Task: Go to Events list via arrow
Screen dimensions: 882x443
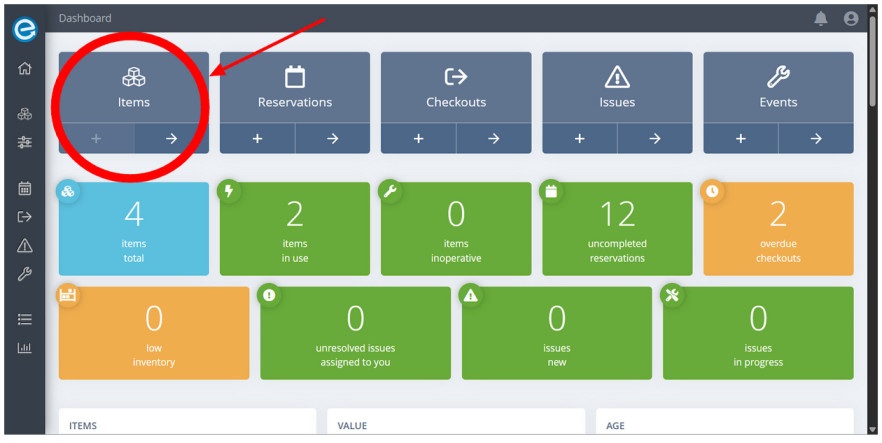Action: pyautogui.click(x=816, y=138)
